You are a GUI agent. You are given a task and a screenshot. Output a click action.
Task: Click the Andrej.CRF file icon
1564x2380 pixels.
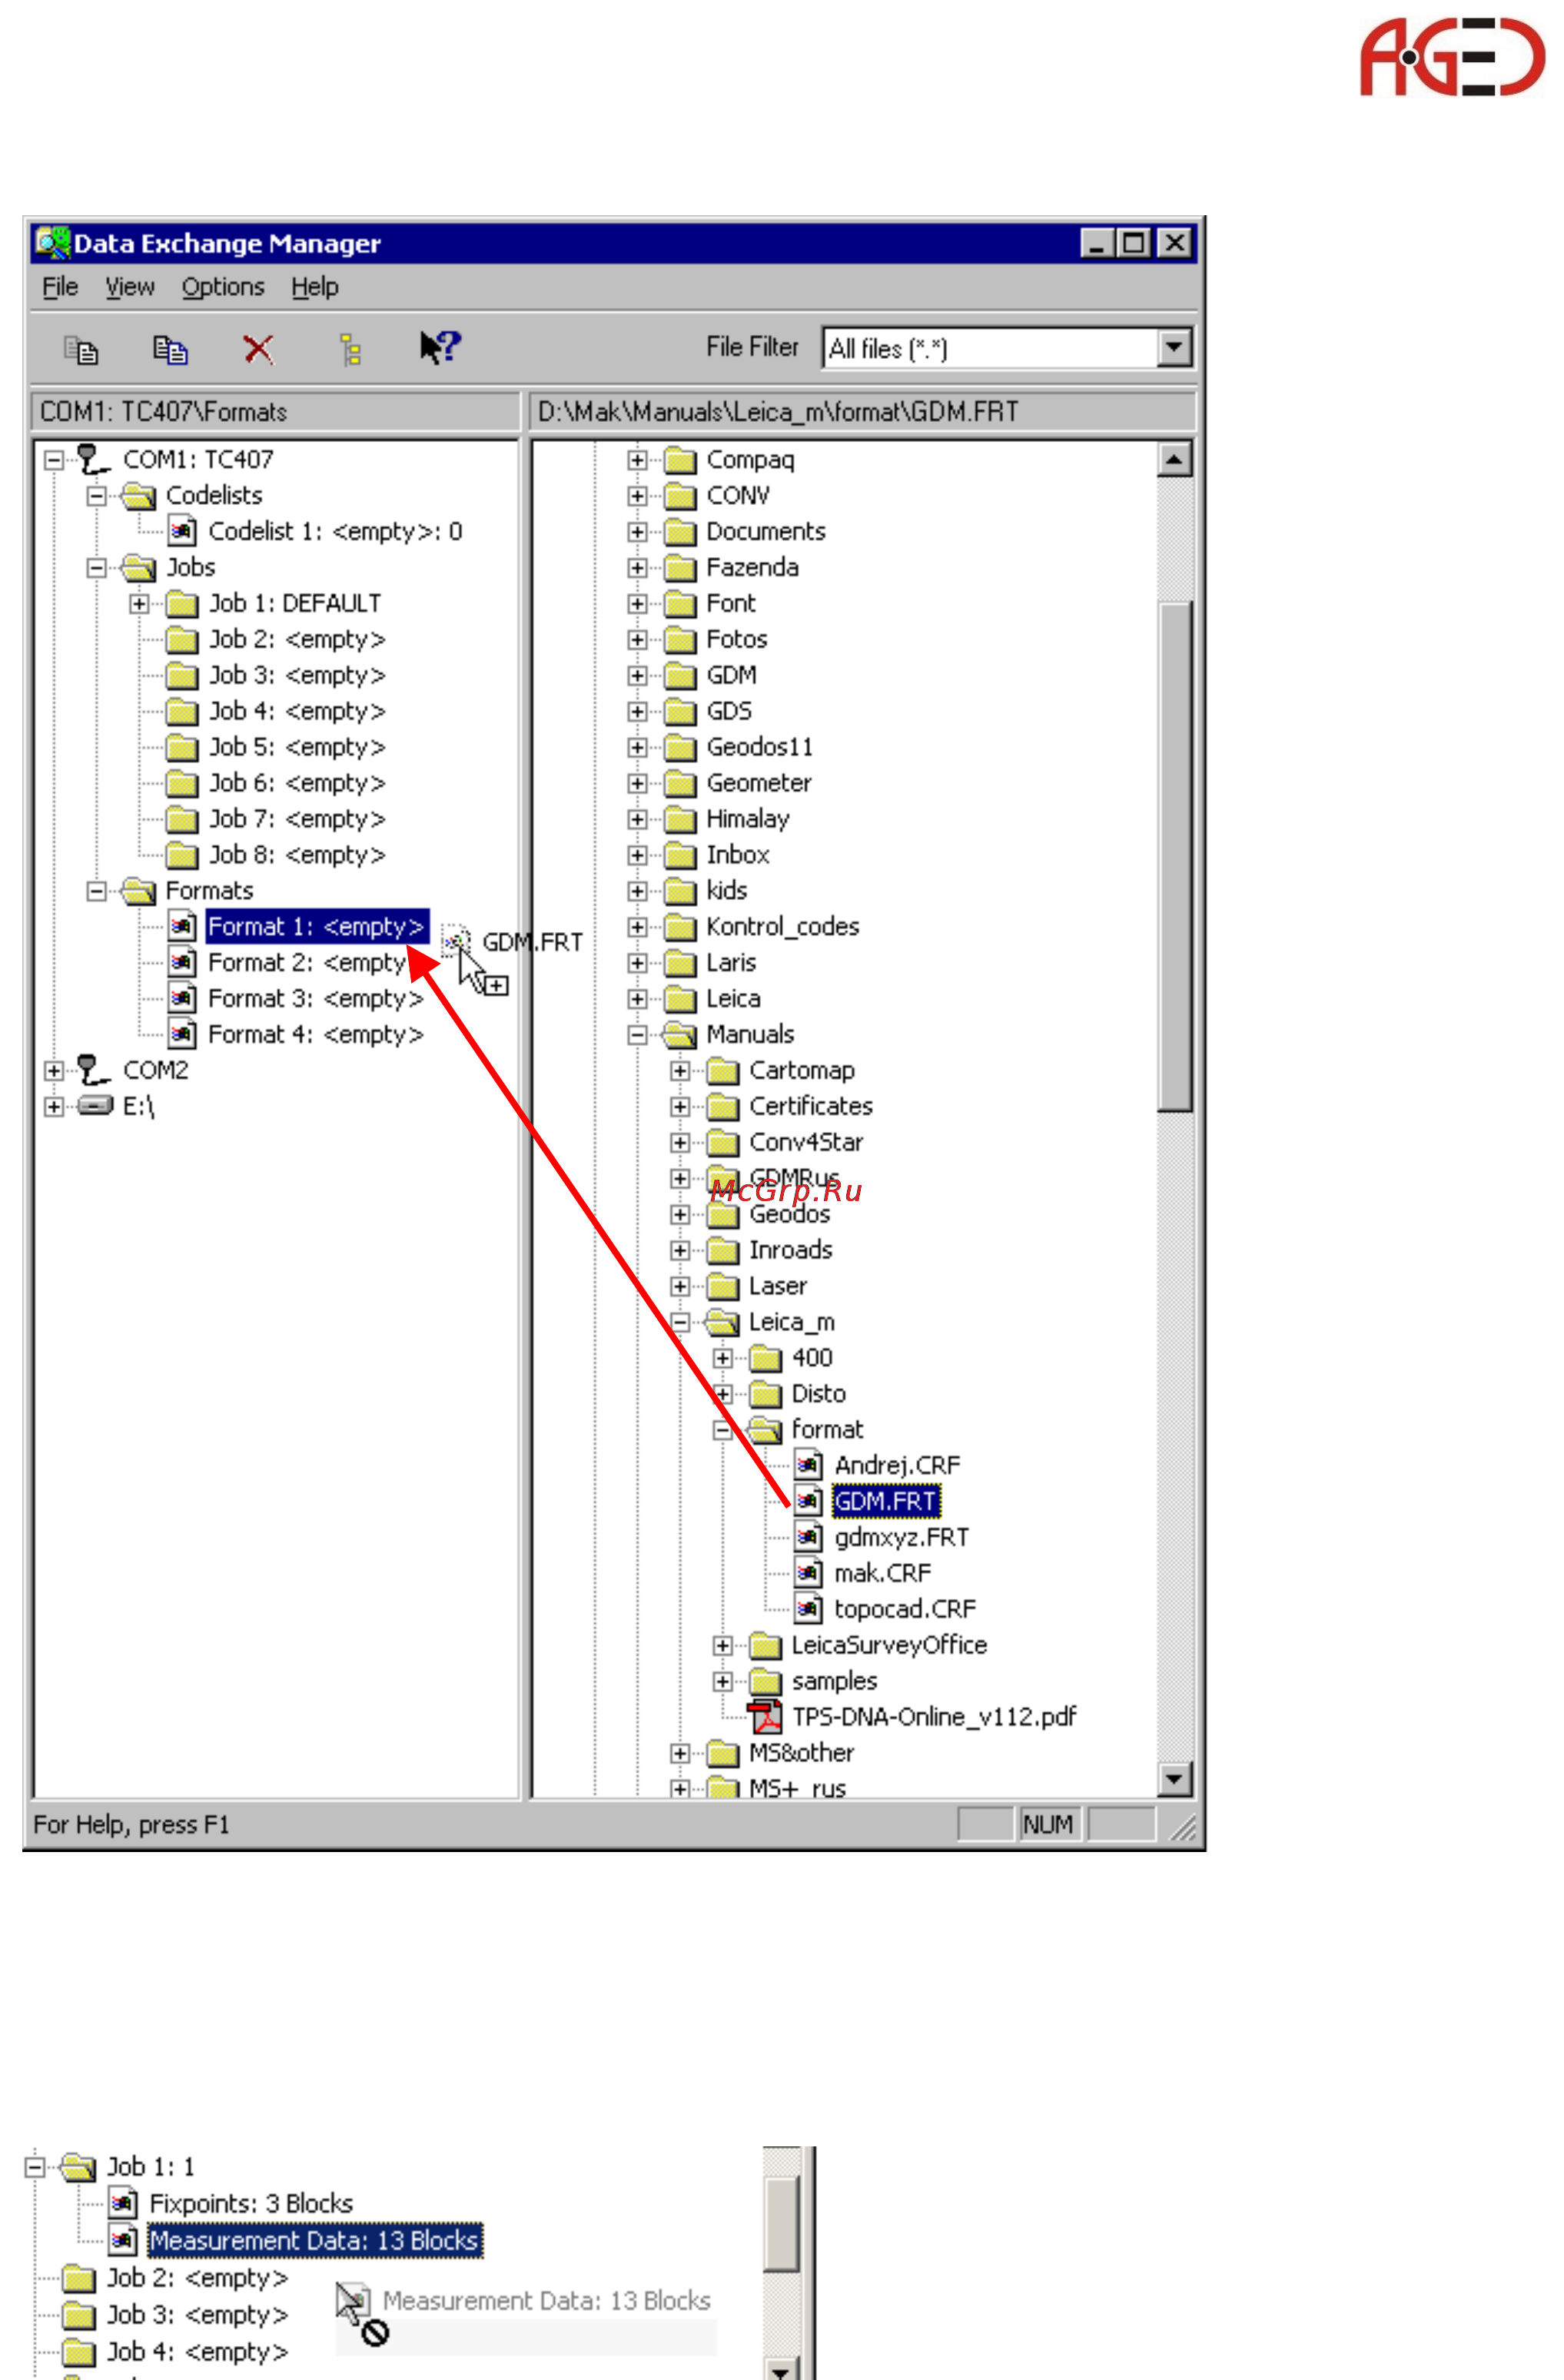(x=809, y=1465)
